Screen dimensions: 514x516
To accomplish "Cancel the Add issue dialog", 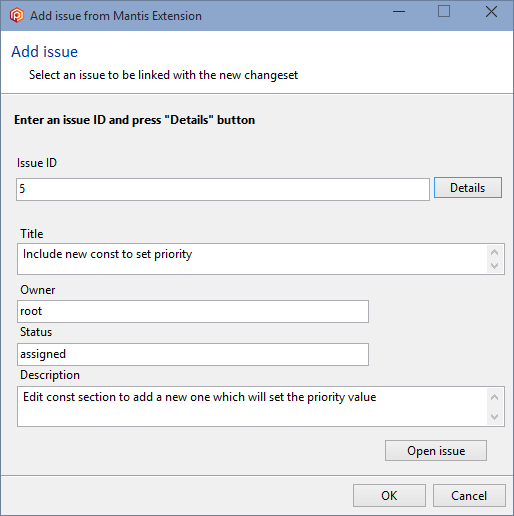I will click(x=469, y=496).
